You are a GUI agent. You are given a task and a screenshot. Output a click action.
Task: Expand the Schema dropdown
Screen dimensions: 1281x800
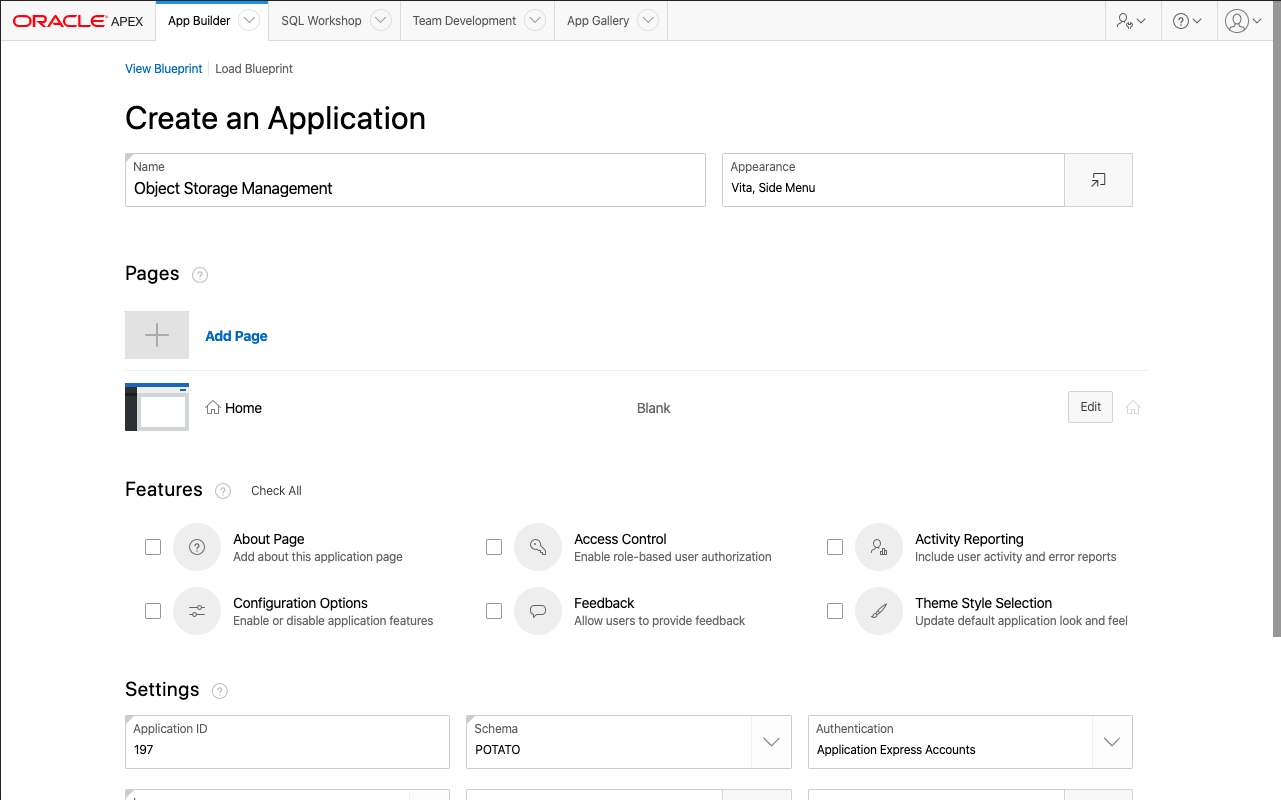coord(771,742)
